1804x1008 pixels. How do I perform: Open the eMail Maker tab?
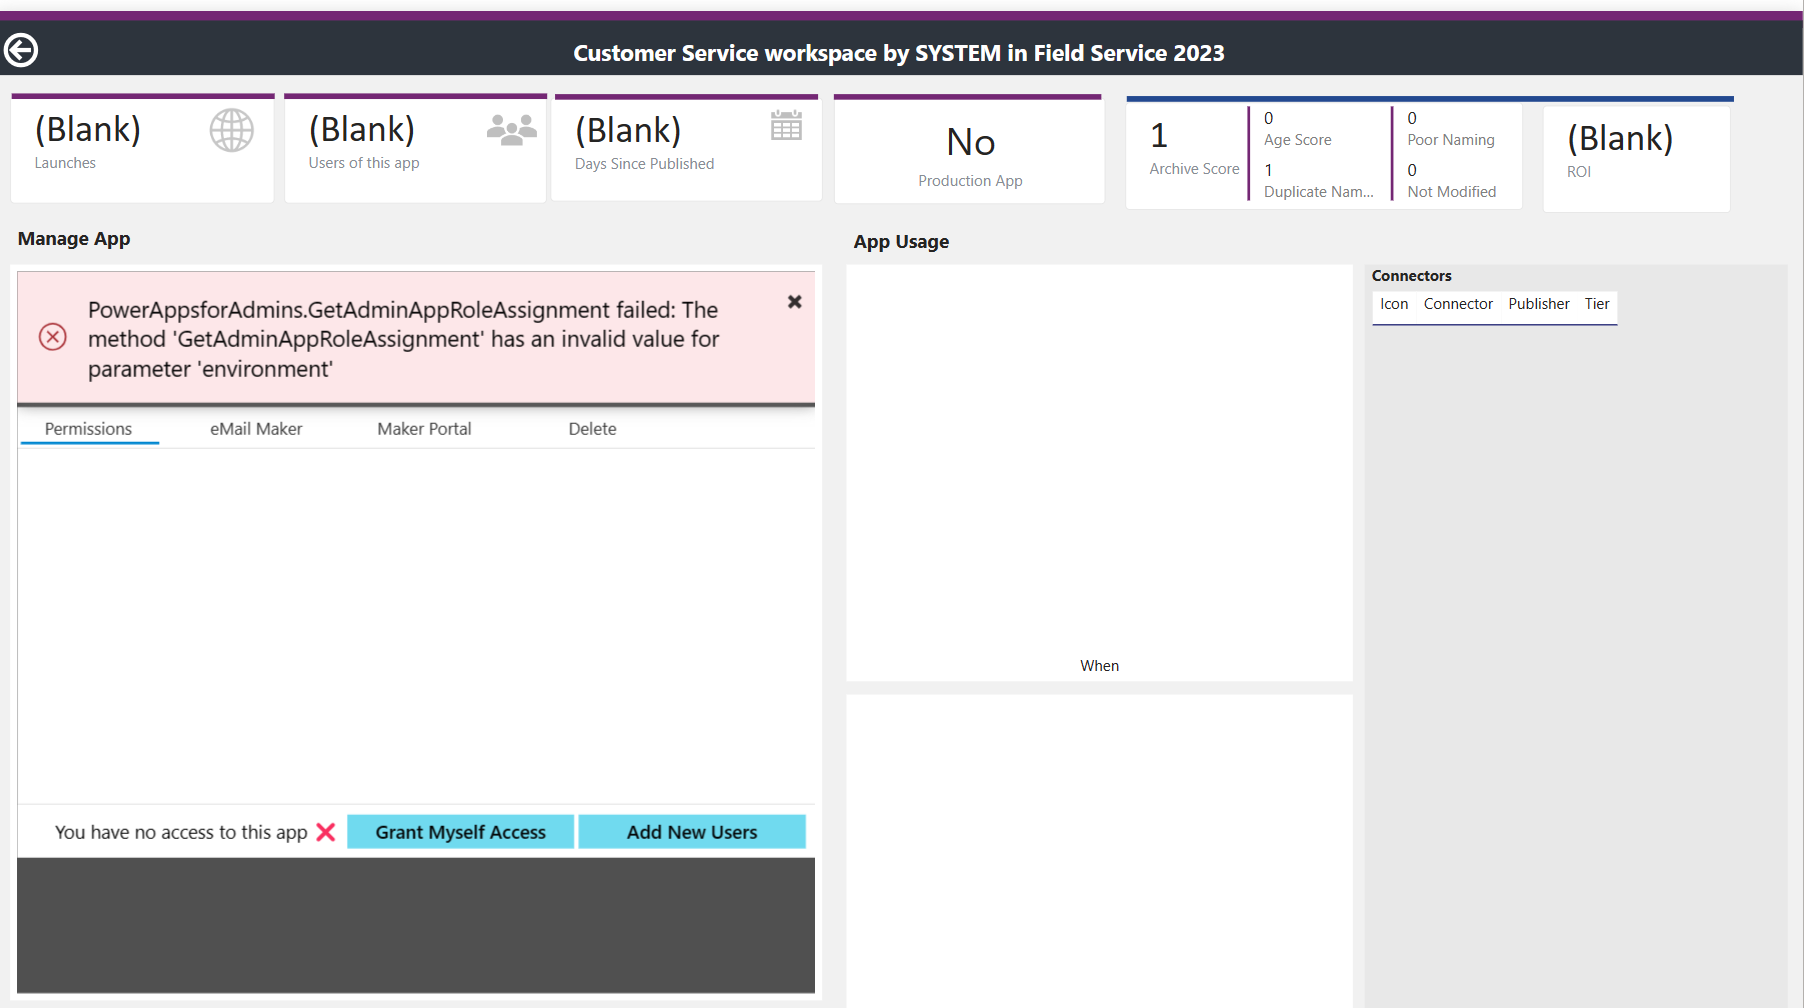pos(255,428)
